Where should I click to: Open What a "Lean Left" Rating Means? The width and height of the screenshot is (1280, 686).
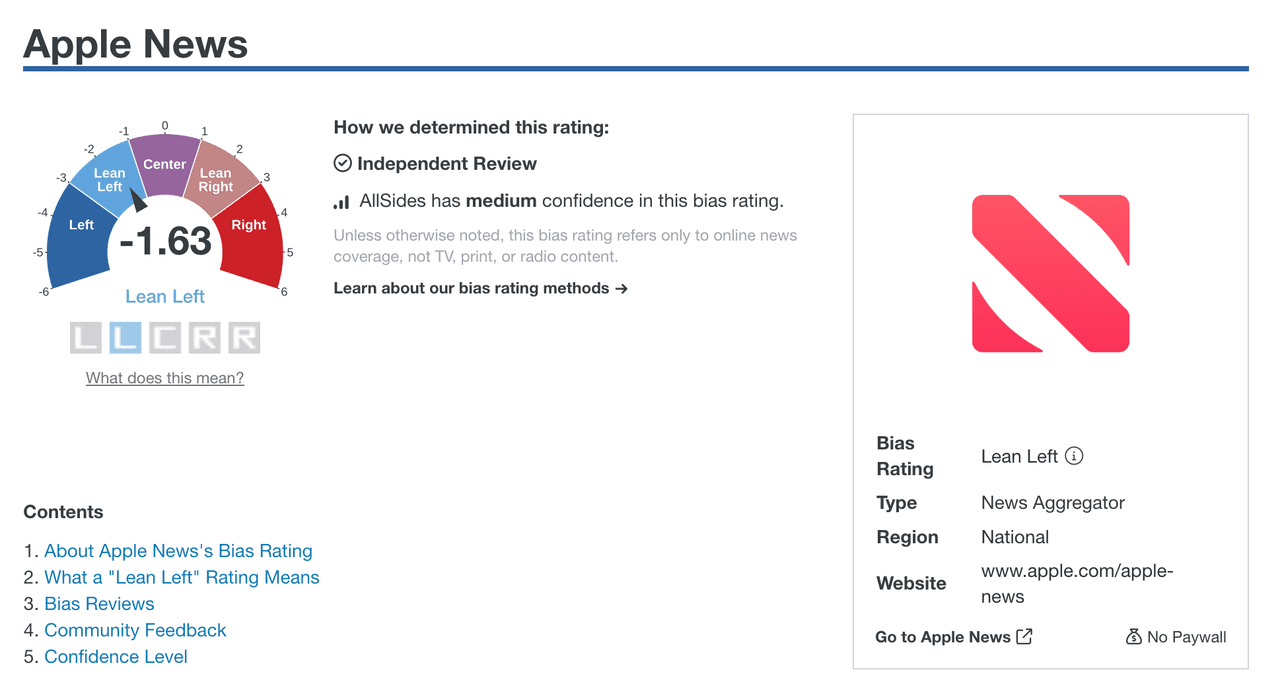click(x=182, y=577)
